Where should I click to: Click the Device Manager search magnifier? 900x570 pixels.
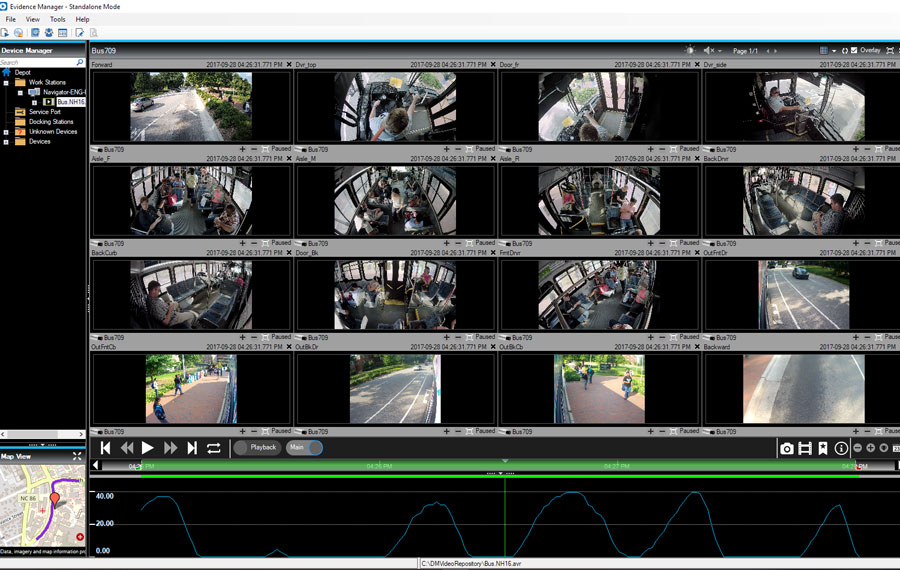coord(80,62)
